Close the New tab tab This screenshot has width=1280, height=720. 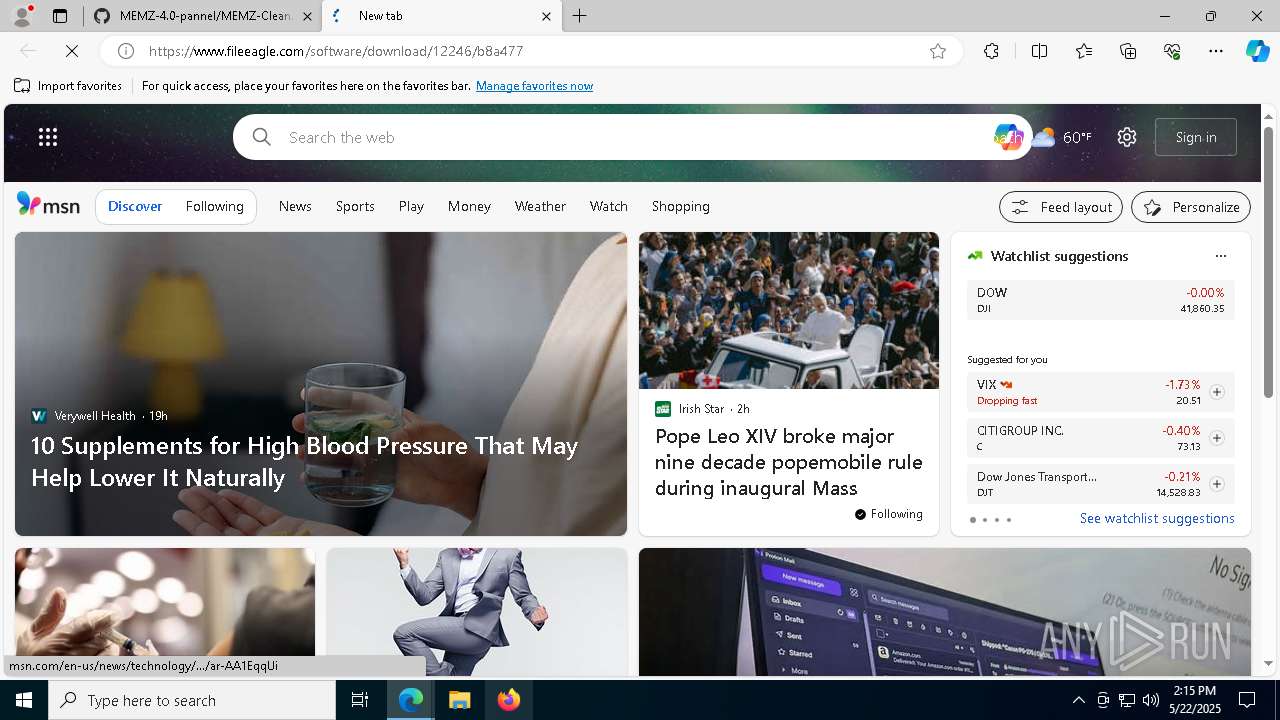click(546, 16)
